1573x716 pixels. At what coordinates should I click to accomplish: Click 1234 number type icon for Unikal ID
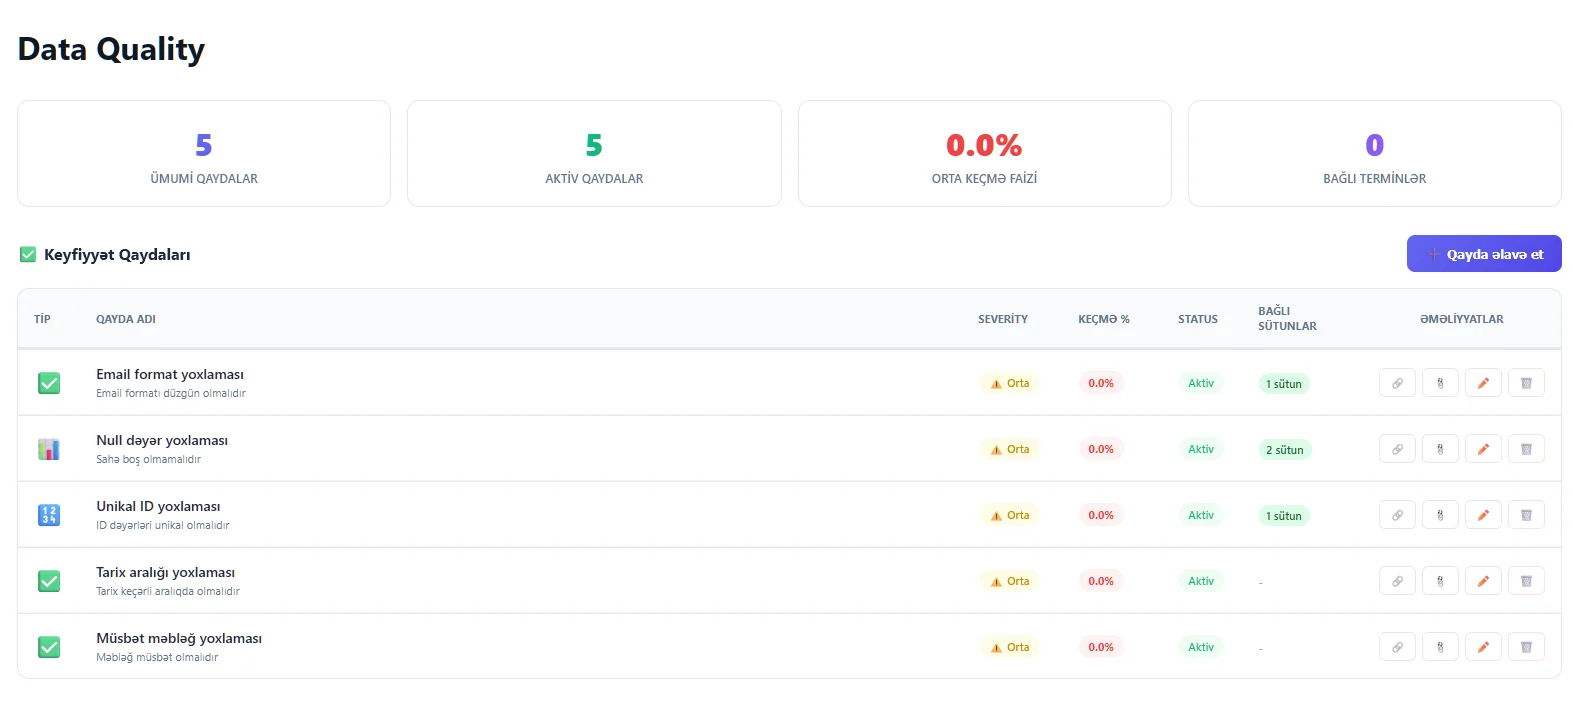(x=49, y=515)
